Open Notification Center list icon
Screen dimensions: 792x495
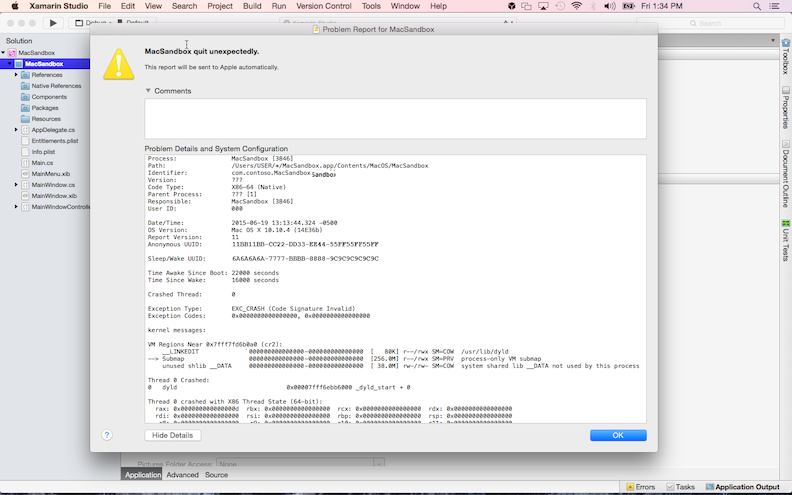pyautogui.click(x=774, y=6)
